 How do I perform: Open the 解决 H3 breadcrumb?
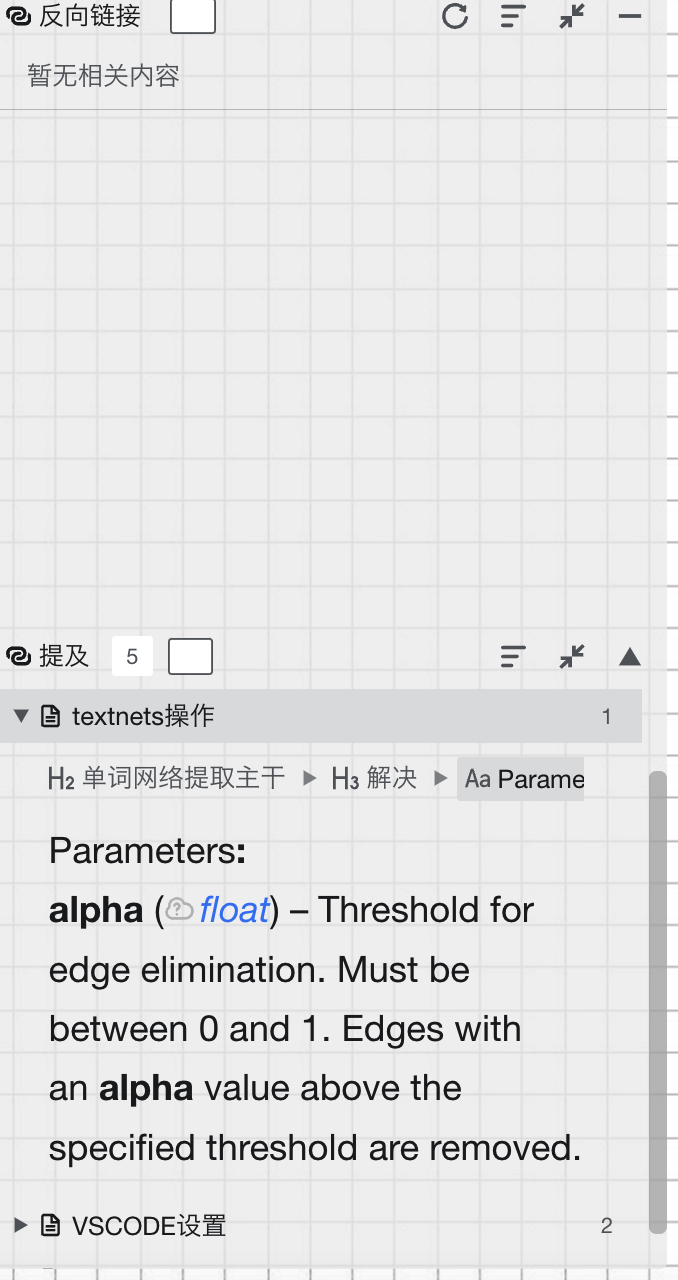pos(375,778)
